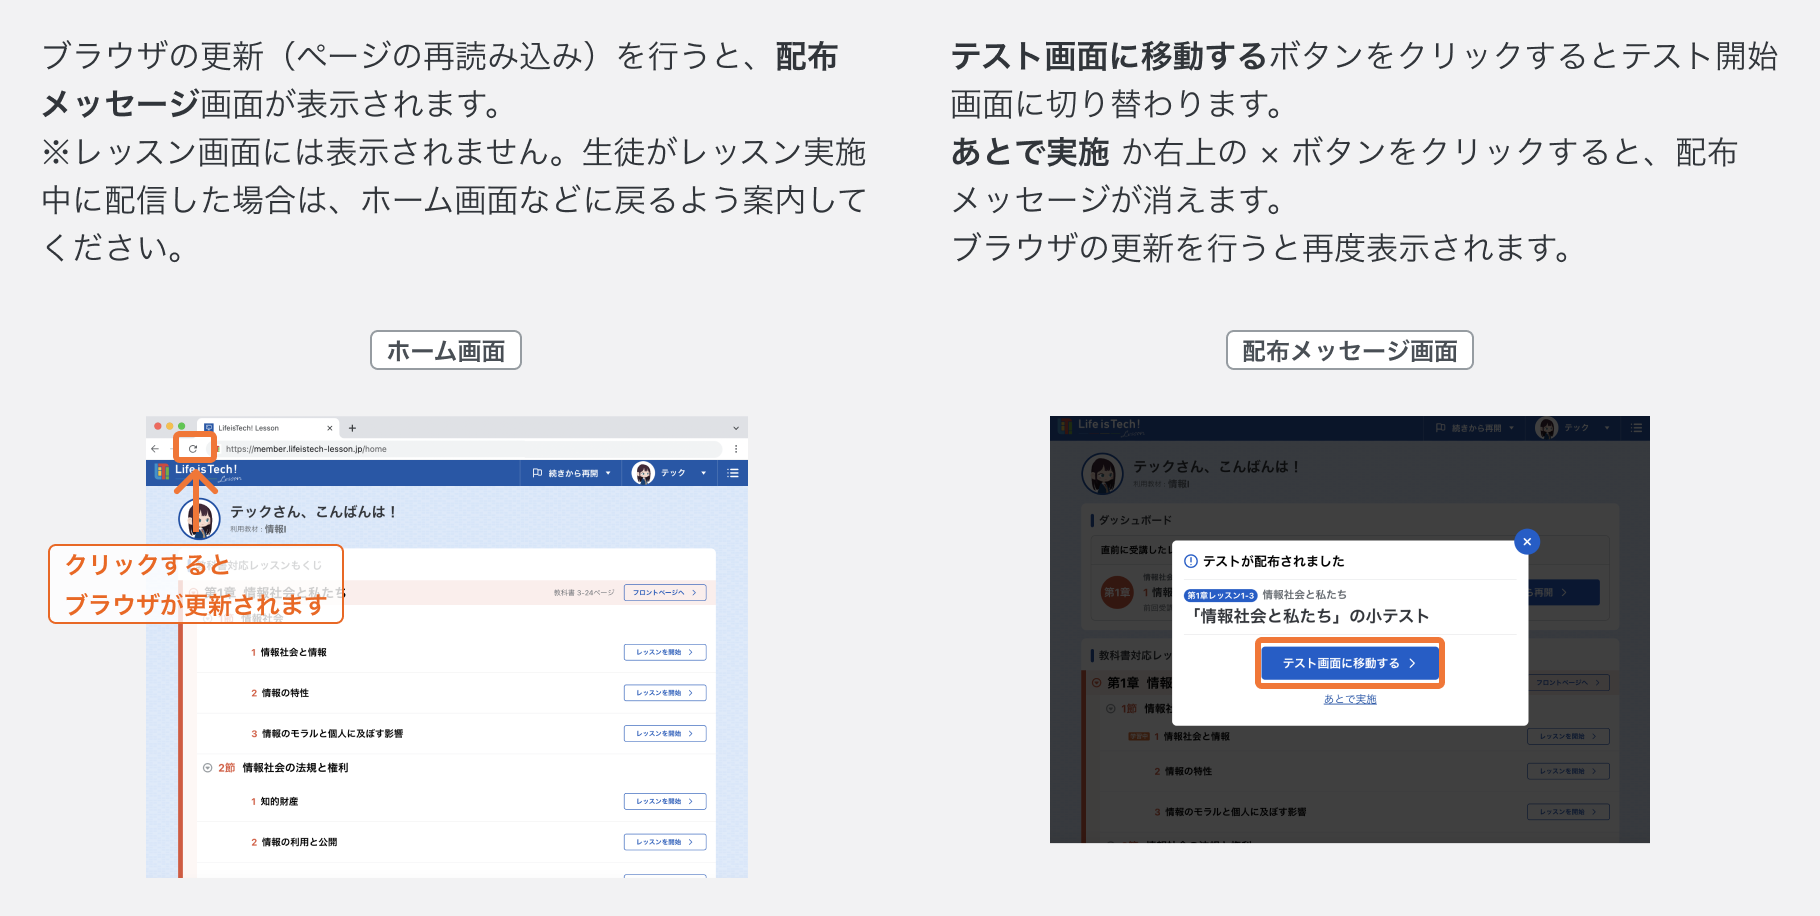Click 第1章レッスン1-3 badge

[1220, 595]
